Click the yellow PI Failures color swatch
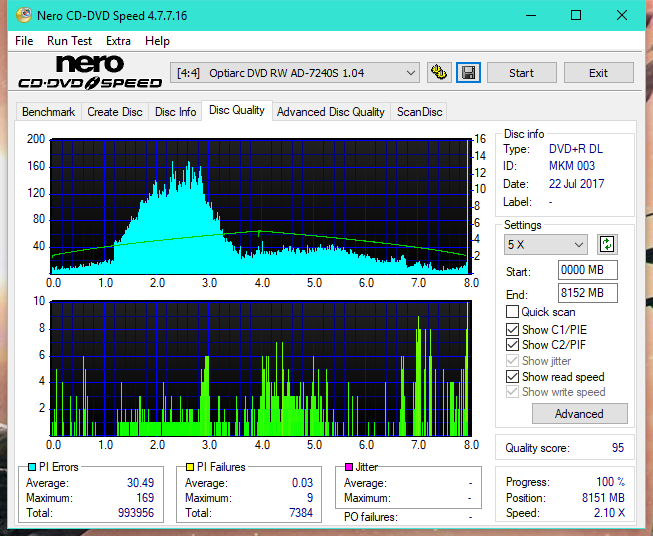Viewport: 653px width, 536px height. click(x=189, y=467)
